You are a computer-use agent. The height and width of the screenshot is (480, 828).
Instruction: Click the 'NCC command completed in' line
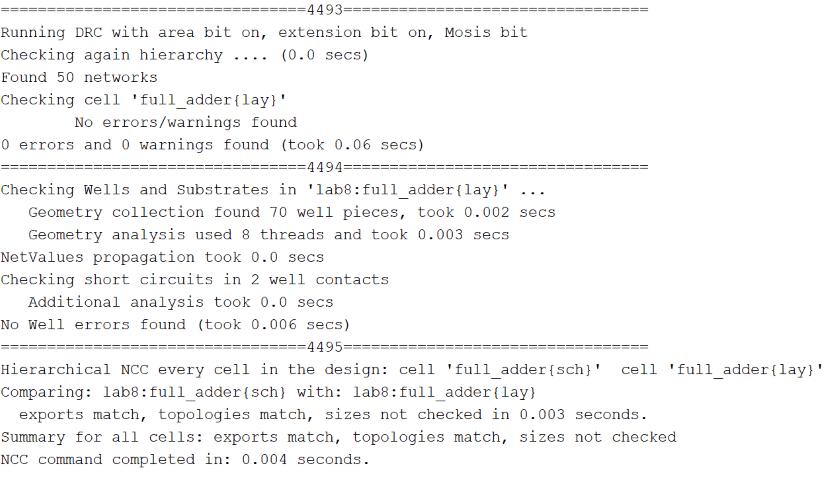pos(185,459)
